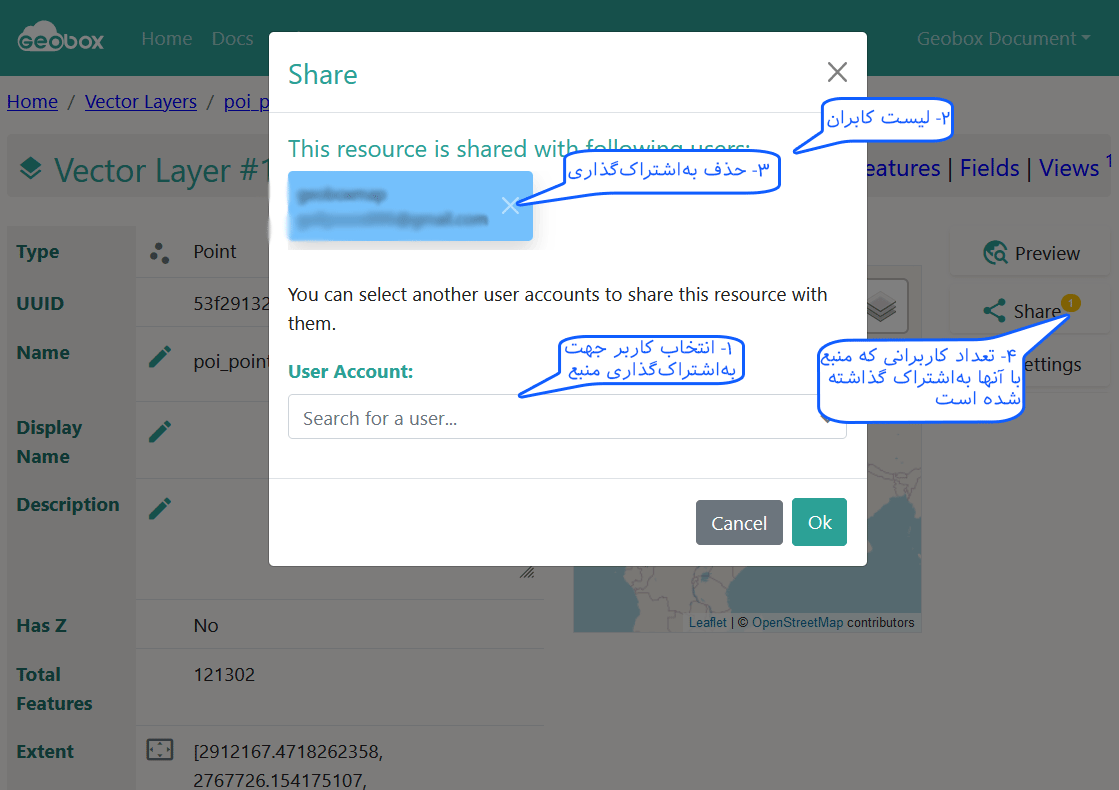
Task: Open the Views link
Action: pos(1068,168)
